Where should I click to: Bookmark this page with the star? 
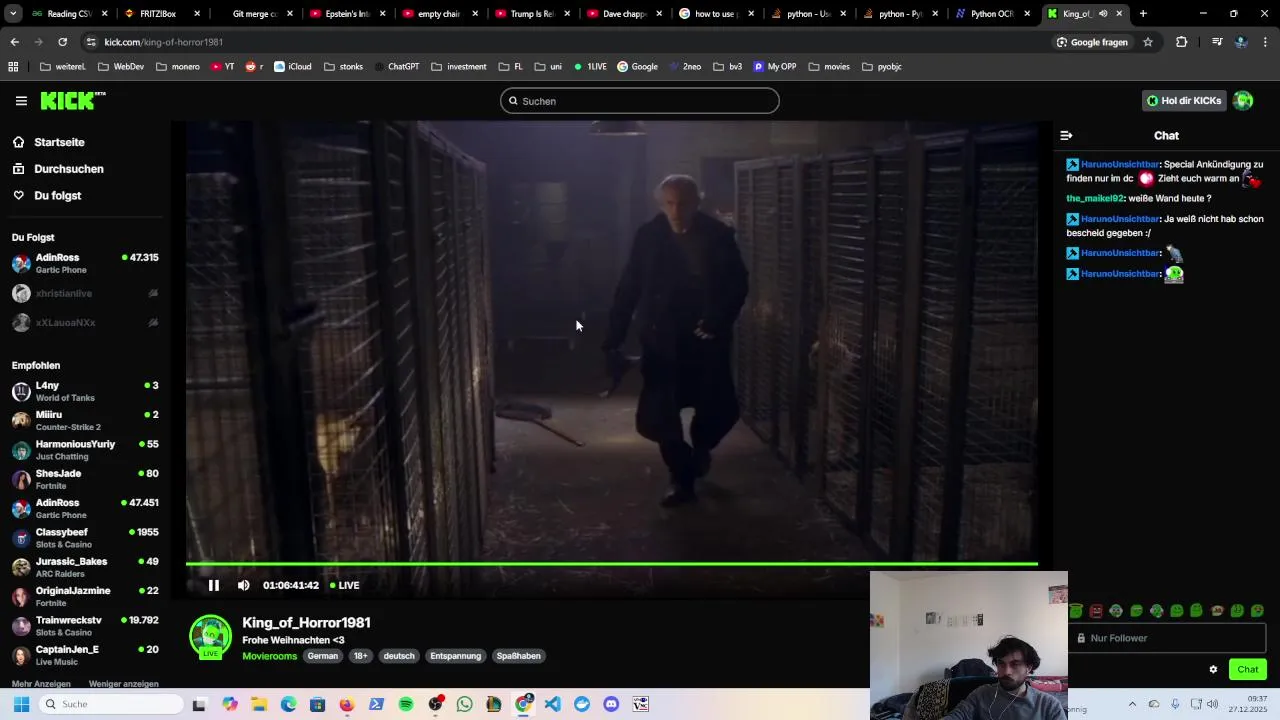pyautogui.click(x=1148, y=42)
